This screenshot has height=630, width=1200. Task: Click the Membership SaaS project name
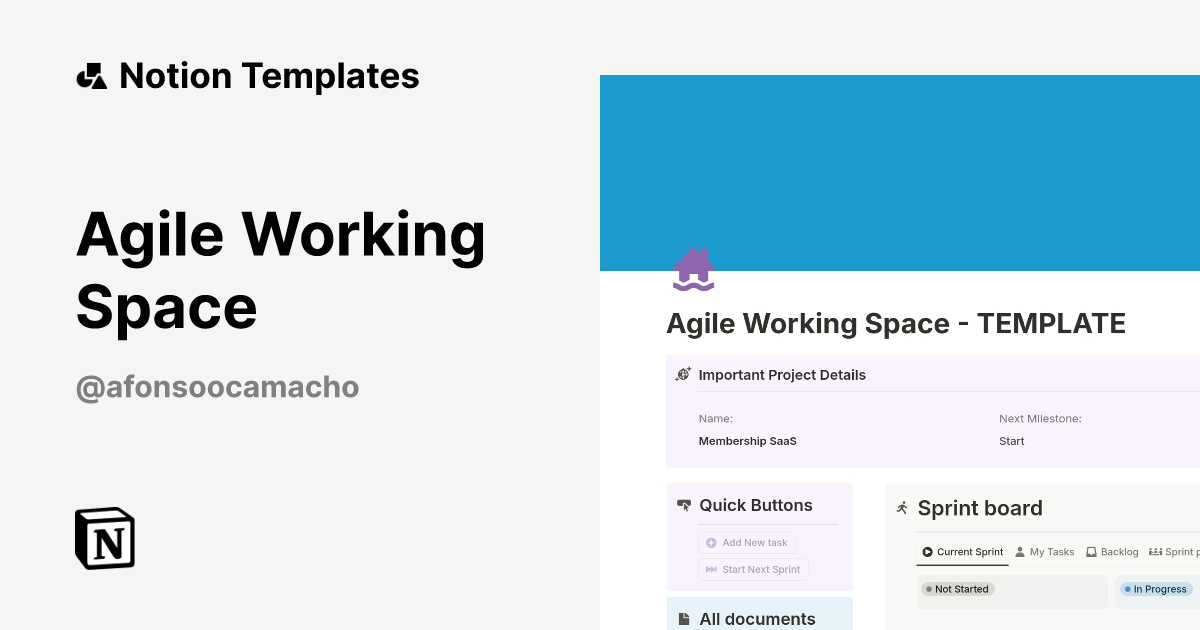pyautogui.click(x=747, y=440)
